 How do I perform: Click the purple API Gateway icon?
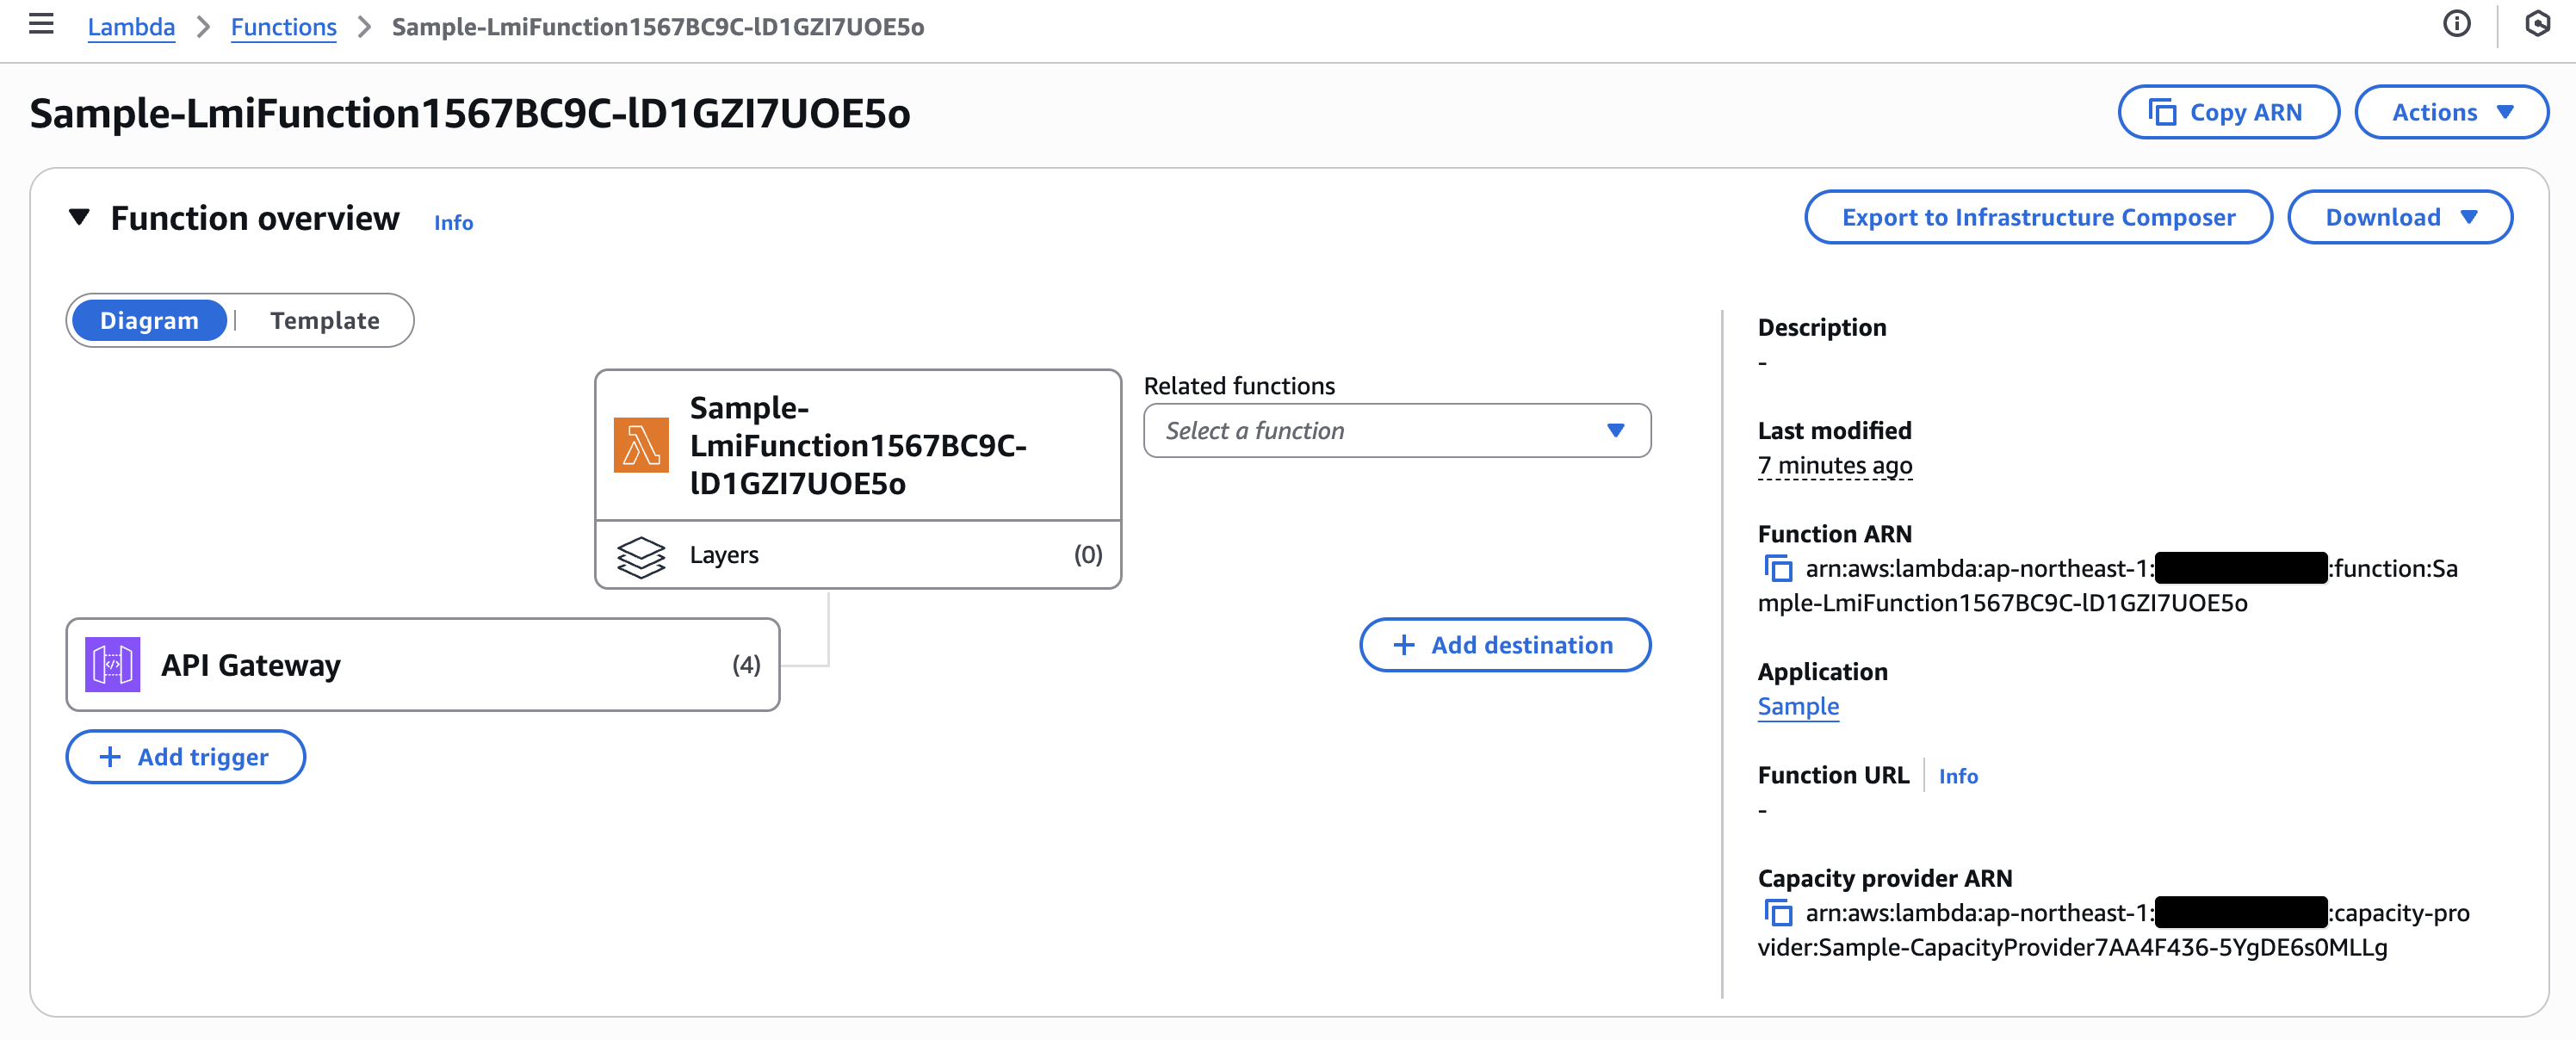pyautogui.click(x=112, y=664)
